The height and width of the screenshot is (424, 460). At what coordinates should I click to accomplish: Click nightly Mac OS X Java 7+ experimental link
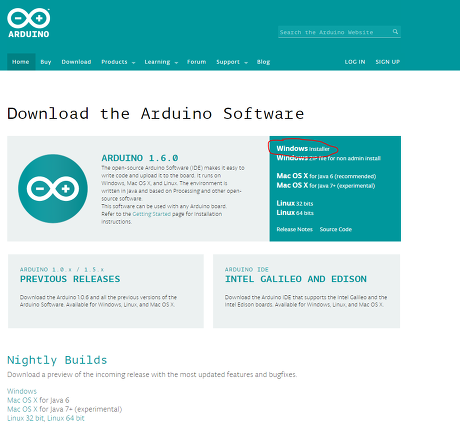tap(64, 409)
